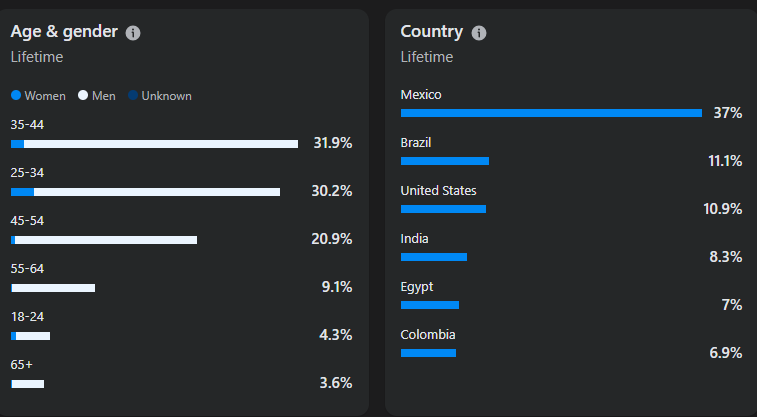Image resolution: width=757 pixels, height=417 pixels.
Task: Click the Egypt country bar
Action: pos(430,305)
